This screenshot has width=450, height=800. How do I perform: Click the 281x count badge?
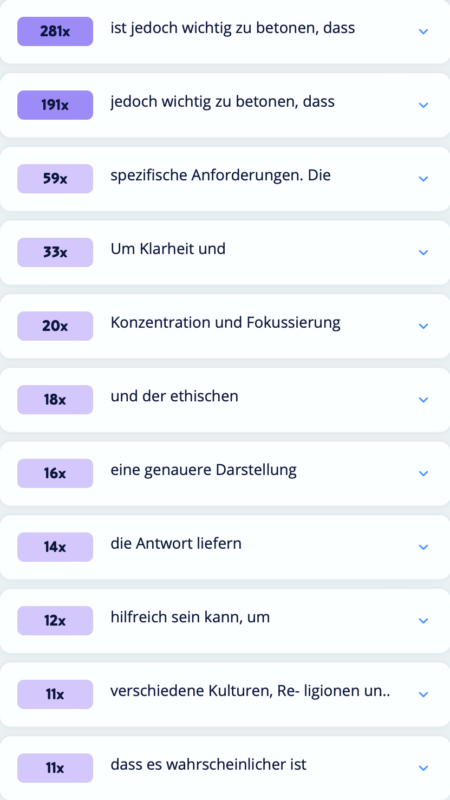(x=55, y=32)
